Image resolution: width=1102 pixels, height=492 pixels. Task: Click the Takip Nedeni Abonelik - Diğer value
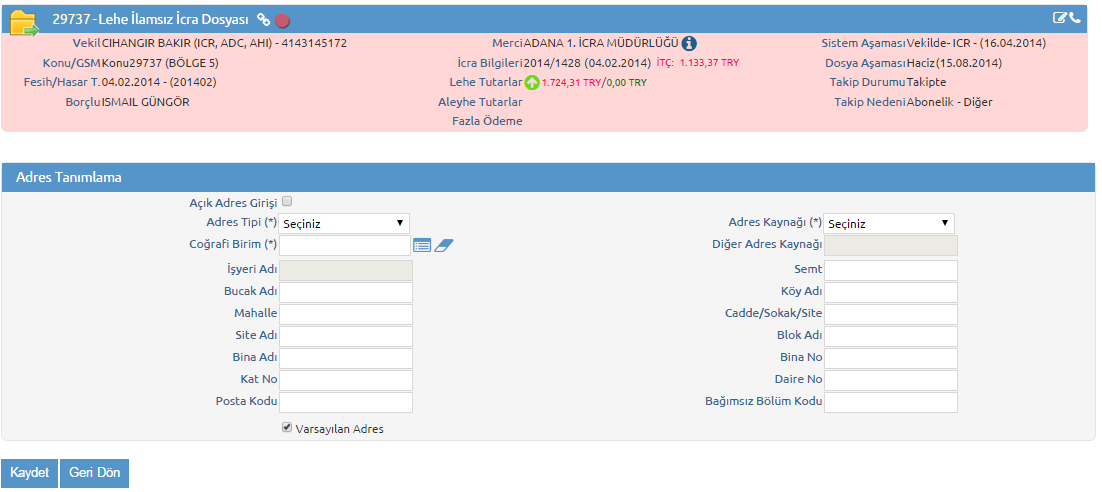tap(949, 102)
